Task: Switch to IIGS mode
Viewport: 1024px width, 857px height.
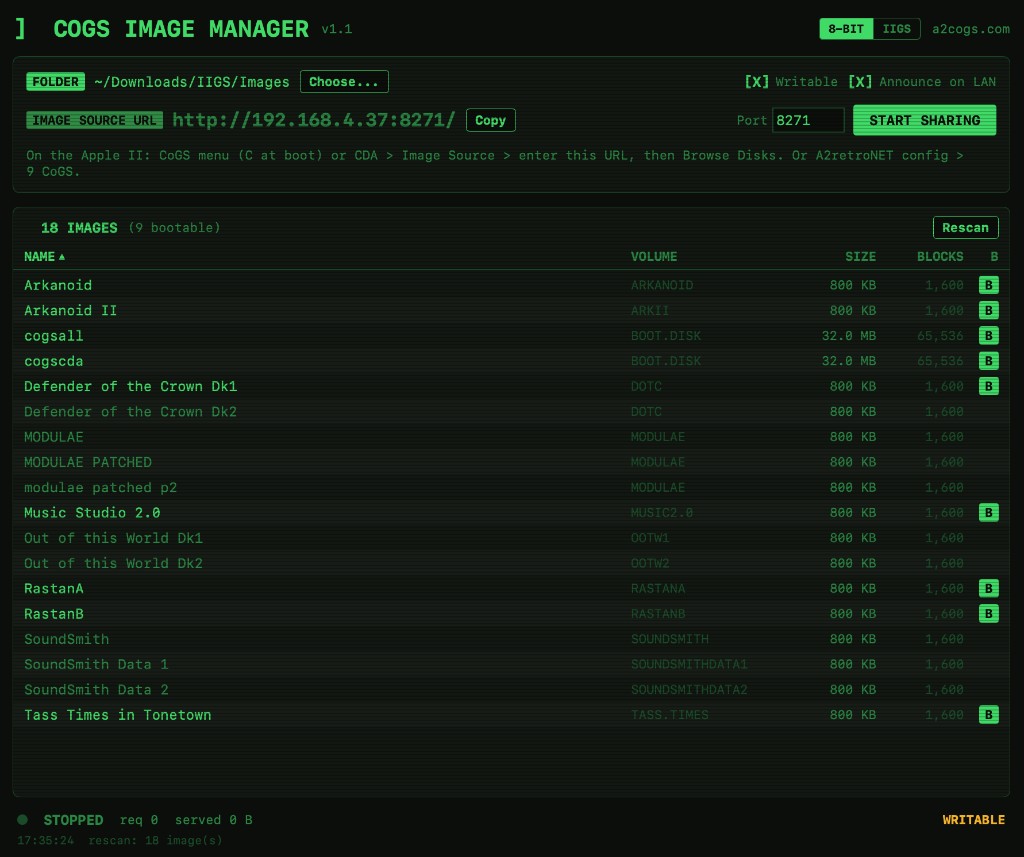Action: click(x=896, y=29)
